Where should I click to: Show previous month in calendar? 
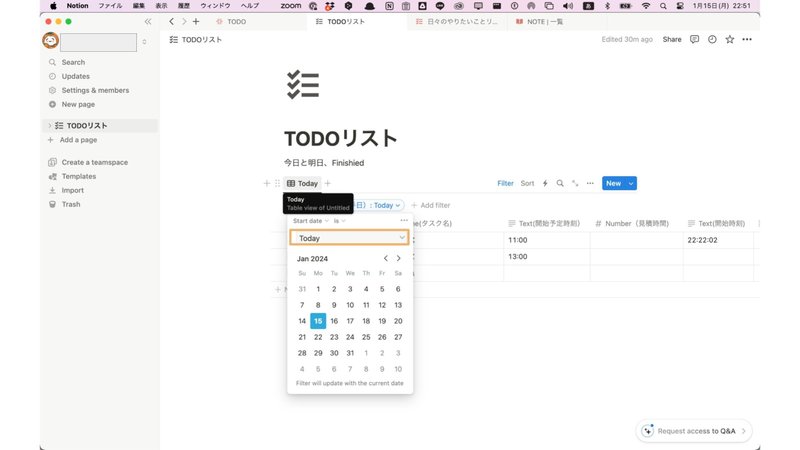(386, 258)
